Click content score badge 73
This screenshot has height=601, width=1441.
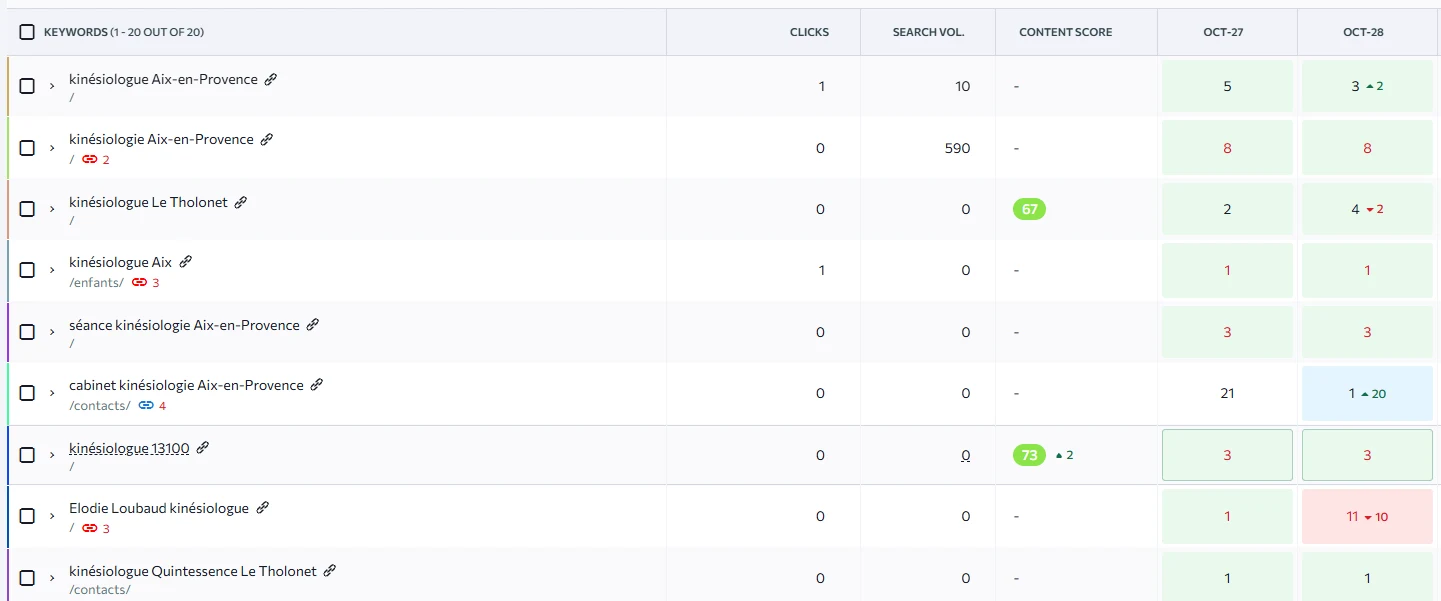pos(1029,455)
